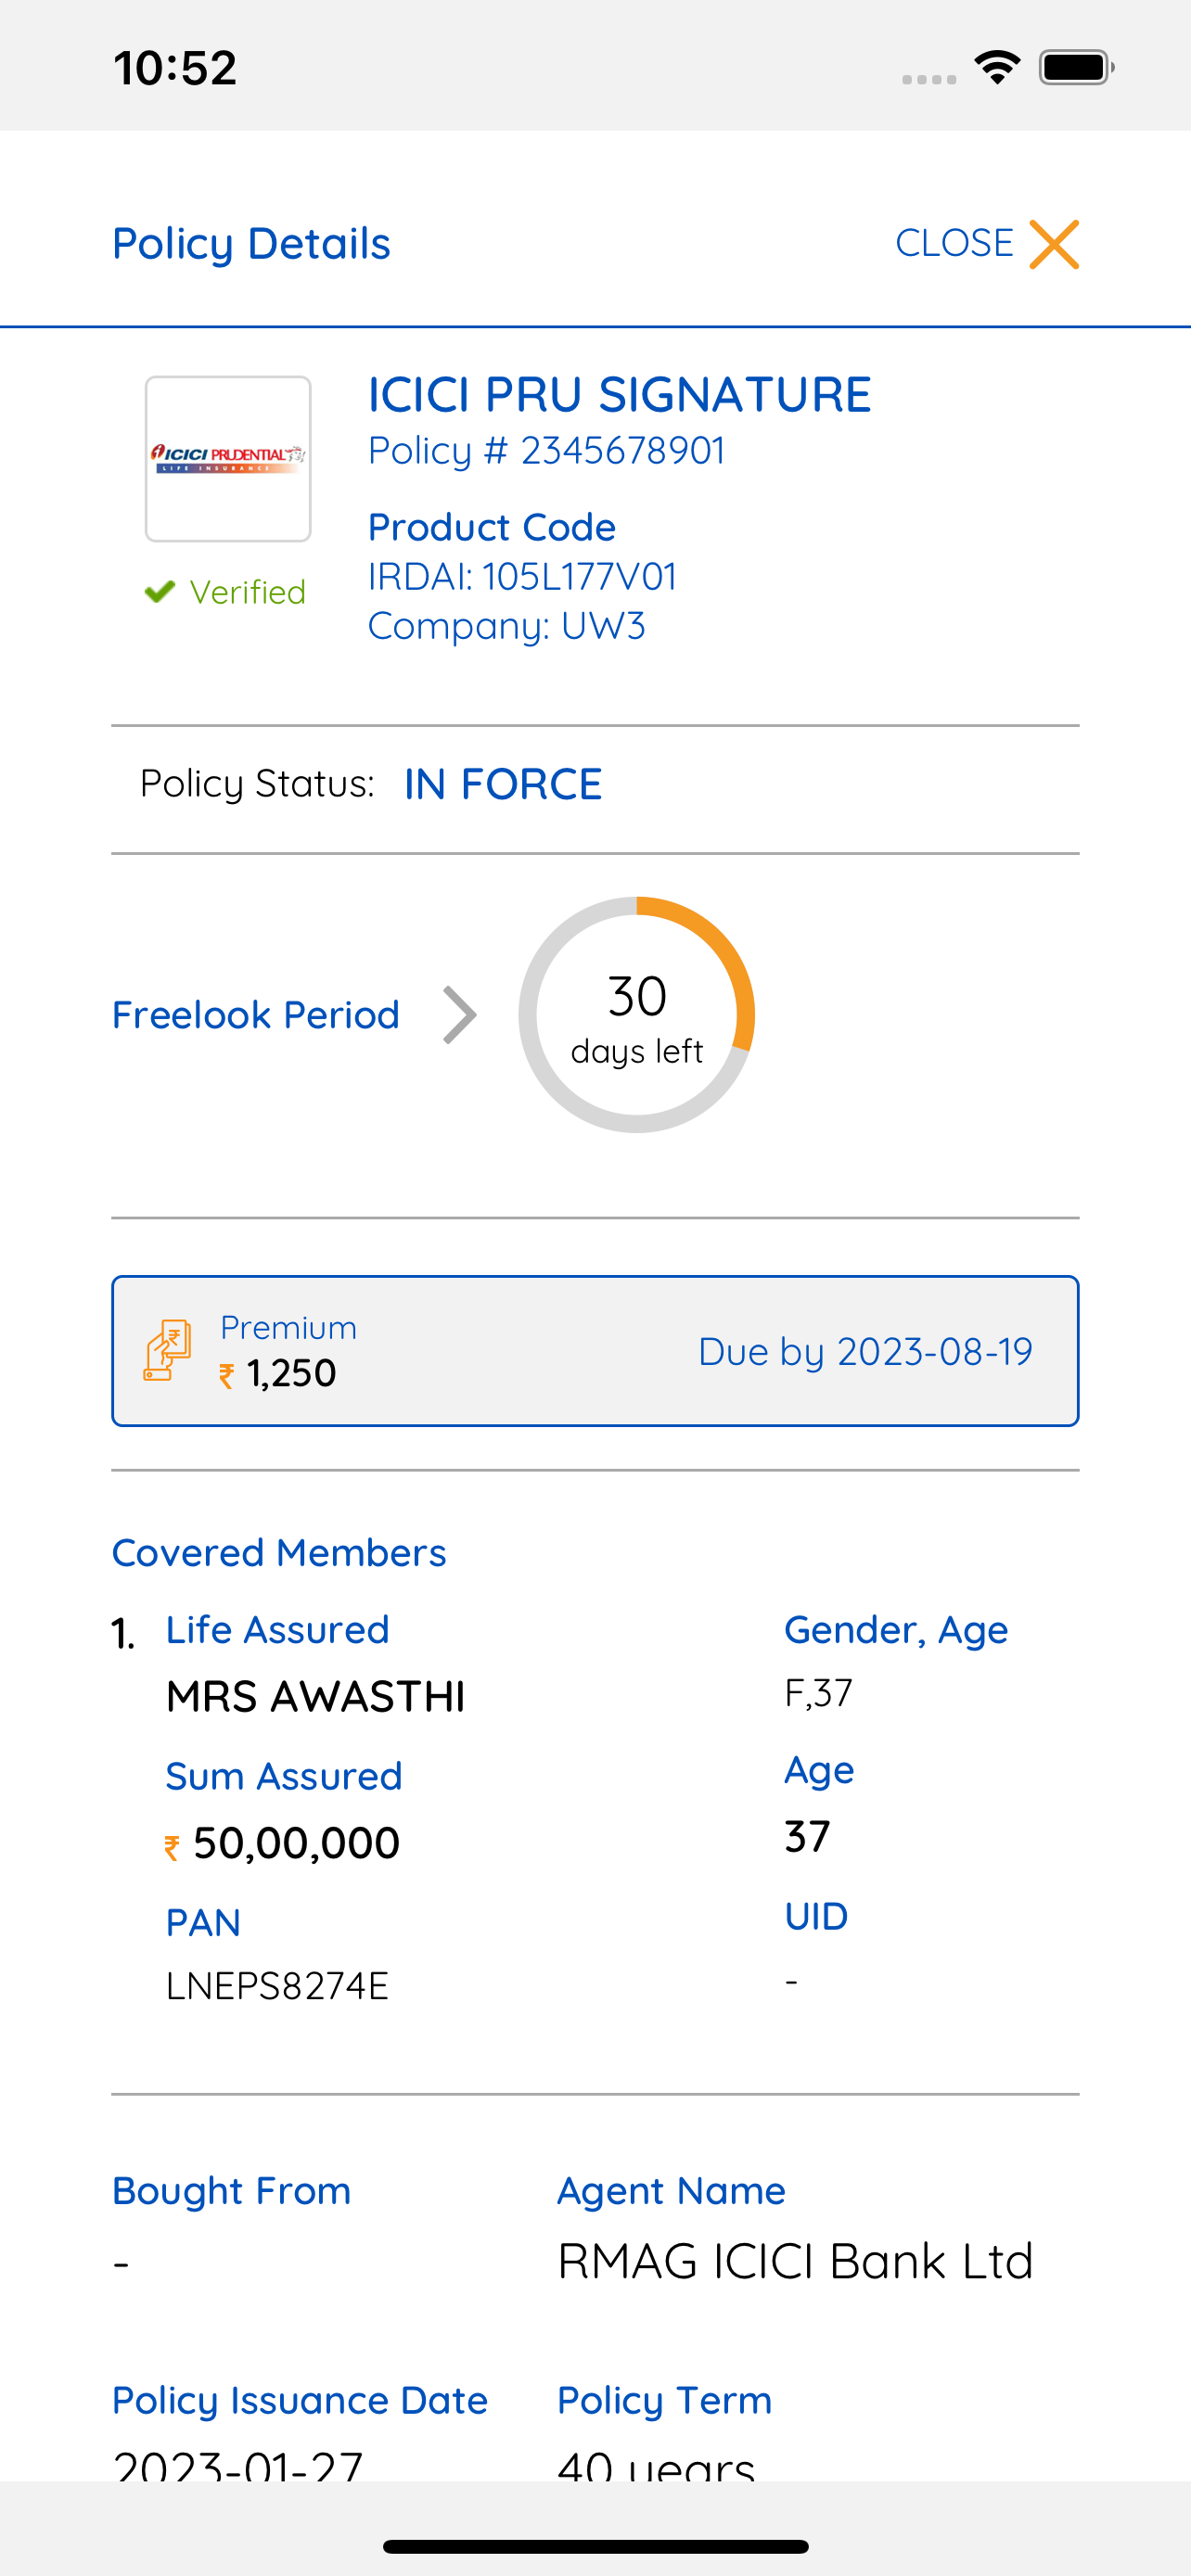
Task: Select ICICI PRU SIGNATURE policy title
Action: point(620,394)
